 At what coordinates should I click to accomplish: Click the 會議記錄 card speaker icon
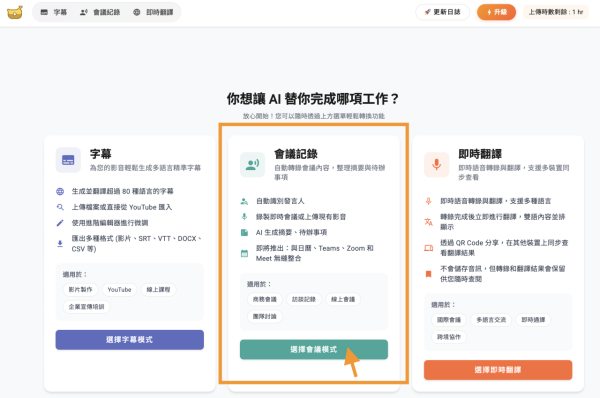pos(253,165)
